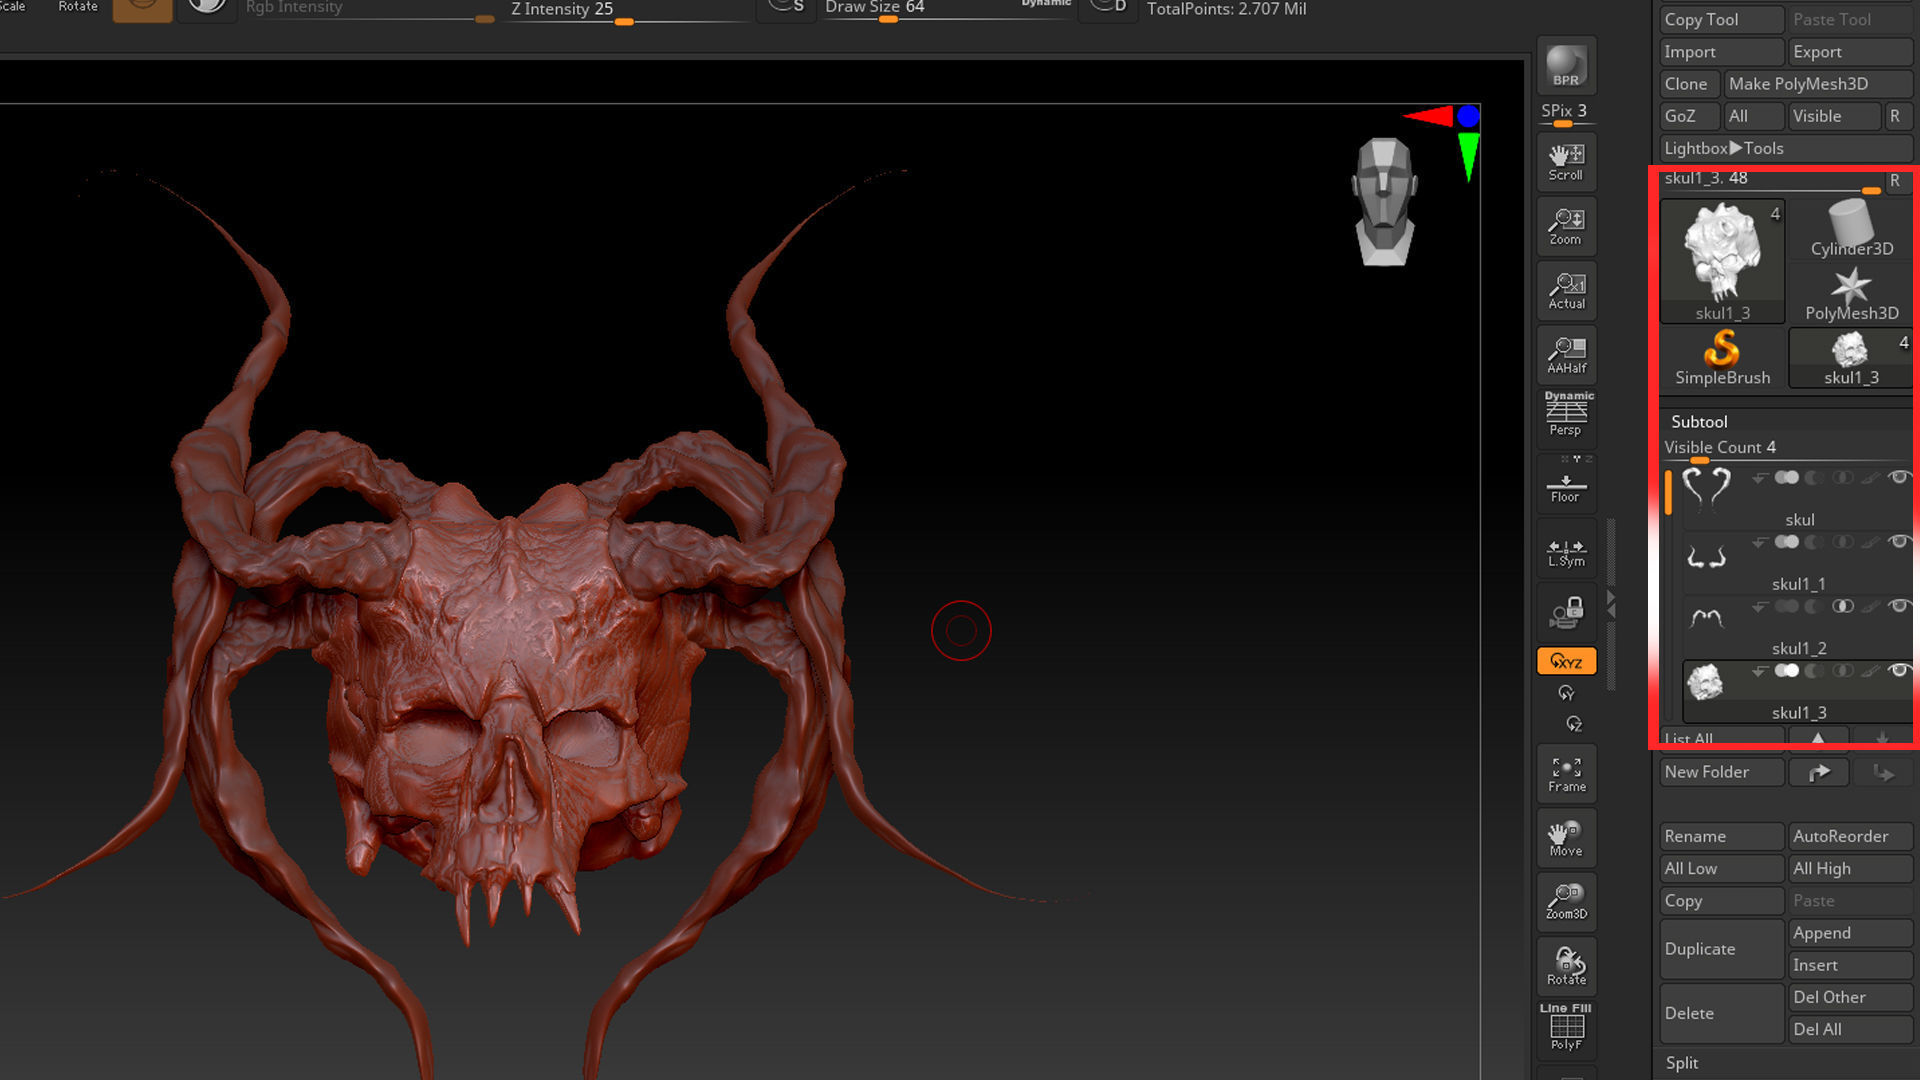The height and width of the screenshot is (1080, 1920).
Task: Hide the skul1_3 subtool via eye icon
Action: (x=1898, y=671)
